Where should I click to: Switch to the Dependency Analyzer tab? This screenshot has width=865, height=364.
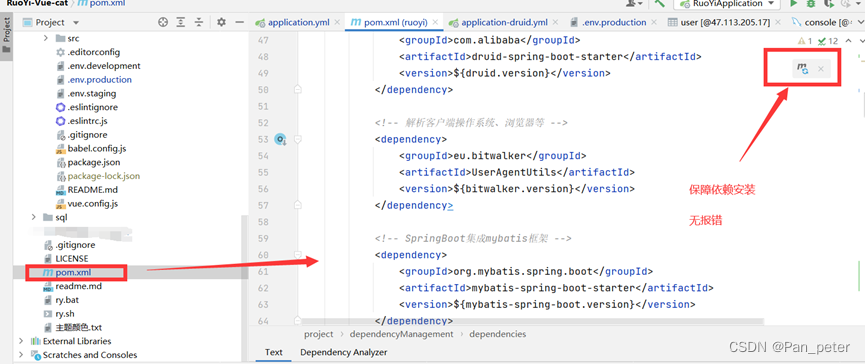(344, 352)
